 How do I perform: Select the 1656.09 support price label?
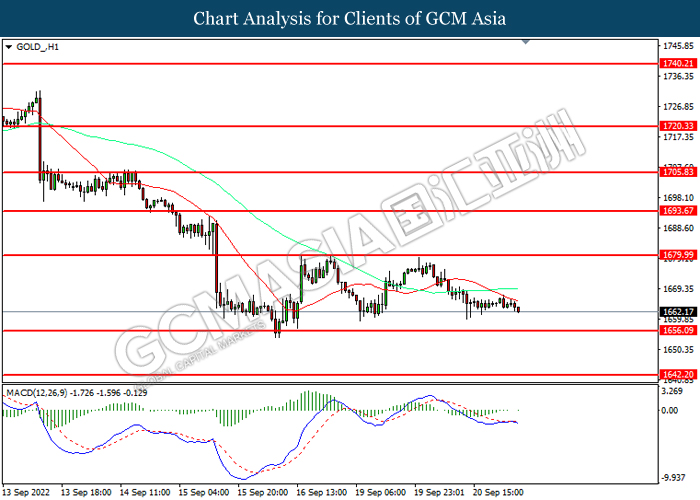(678, 331)
